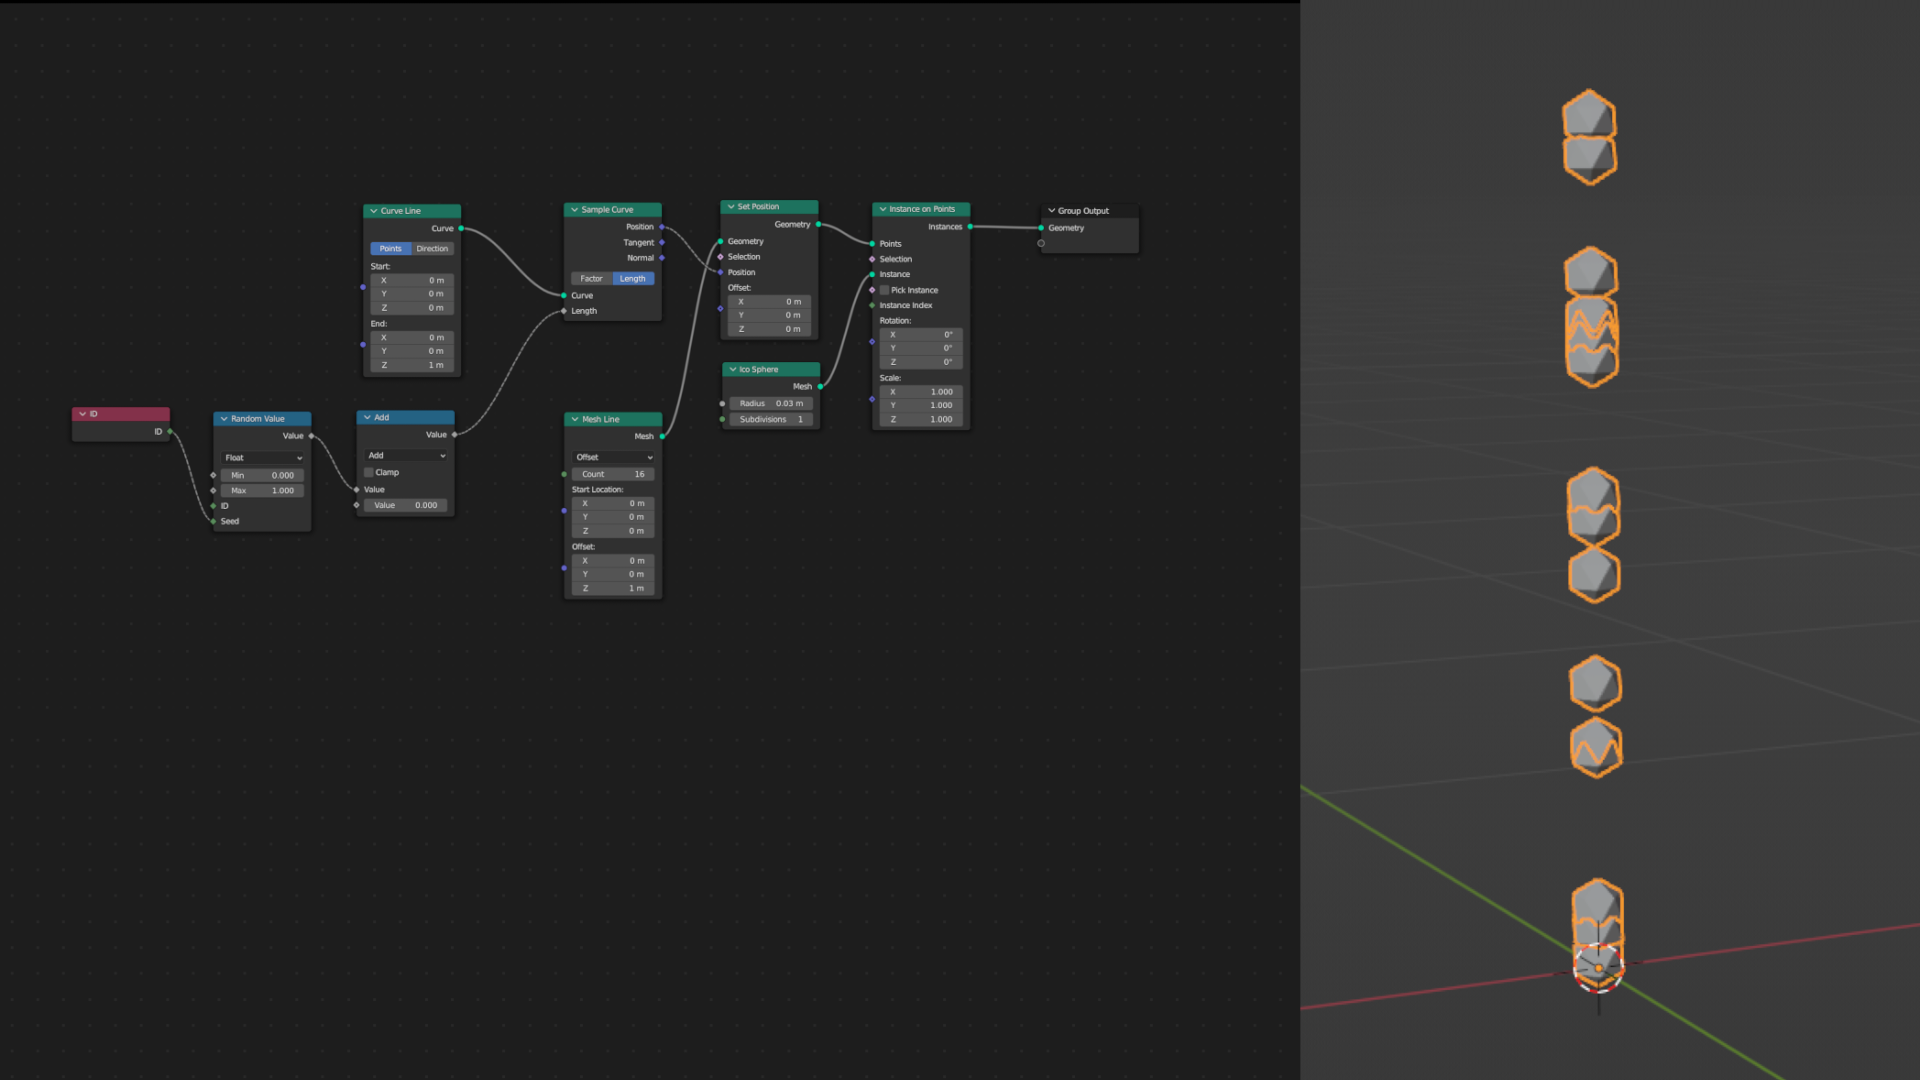Enable the Clamp checkbox in Add node
Screen dimensions: 1920x1080
(369, 472)
